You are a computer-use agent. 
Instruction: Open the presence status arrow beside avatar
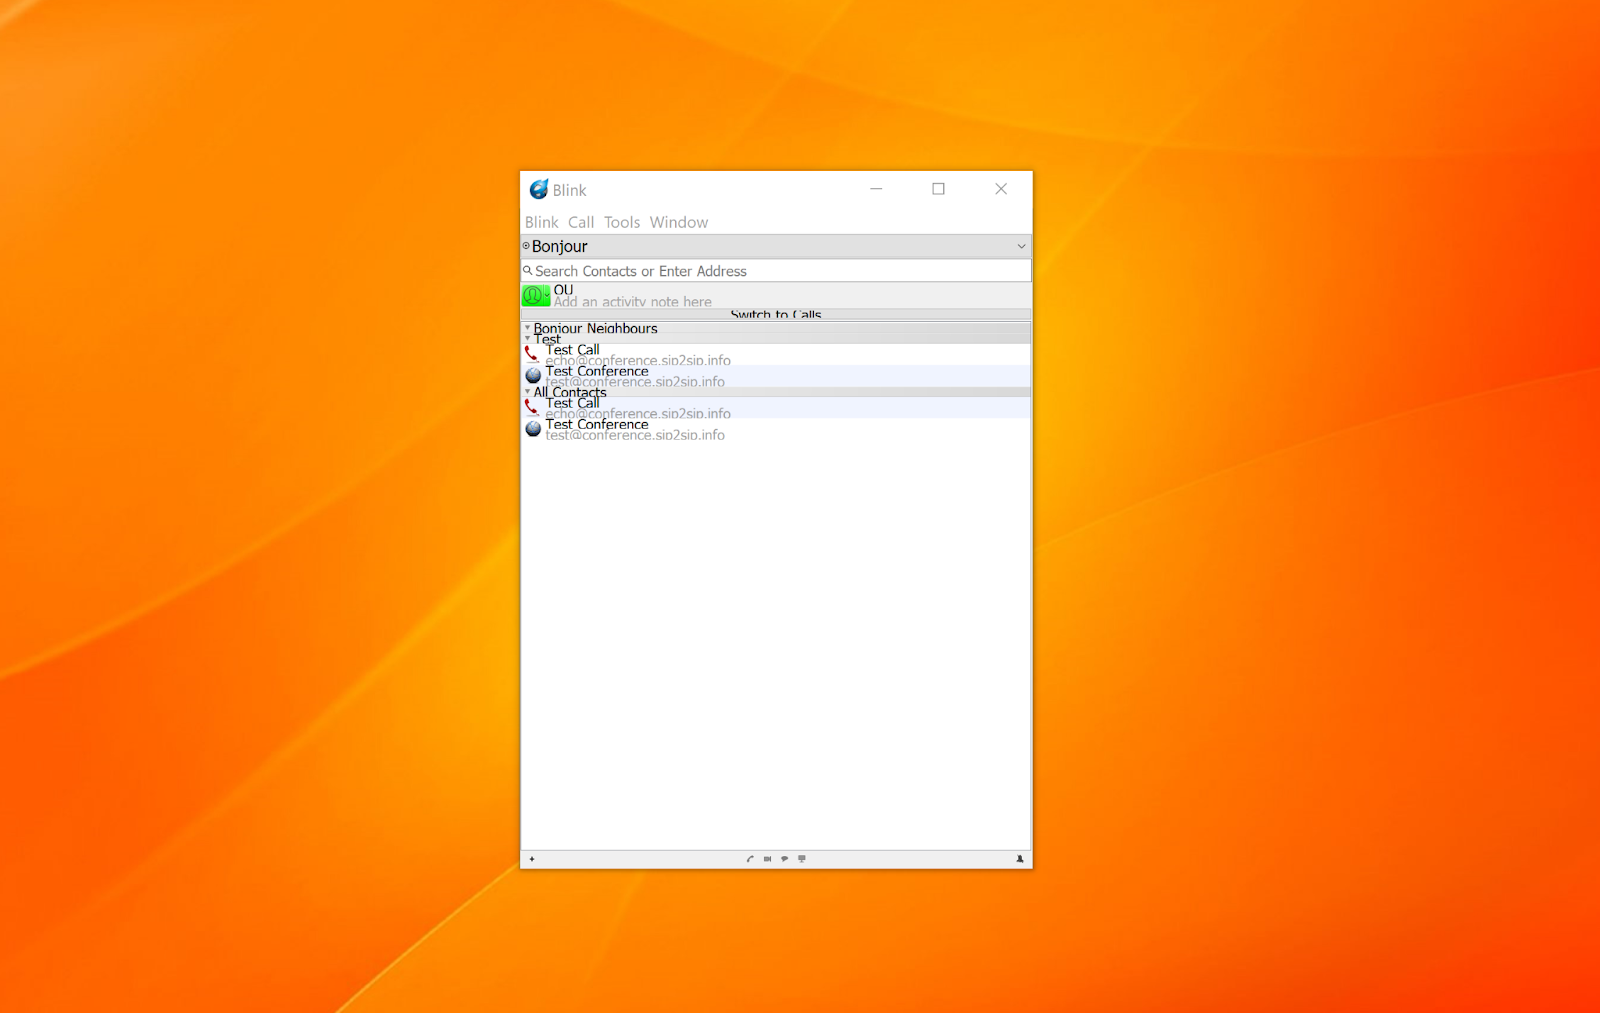pyautogui.click(x=548, y=295)
